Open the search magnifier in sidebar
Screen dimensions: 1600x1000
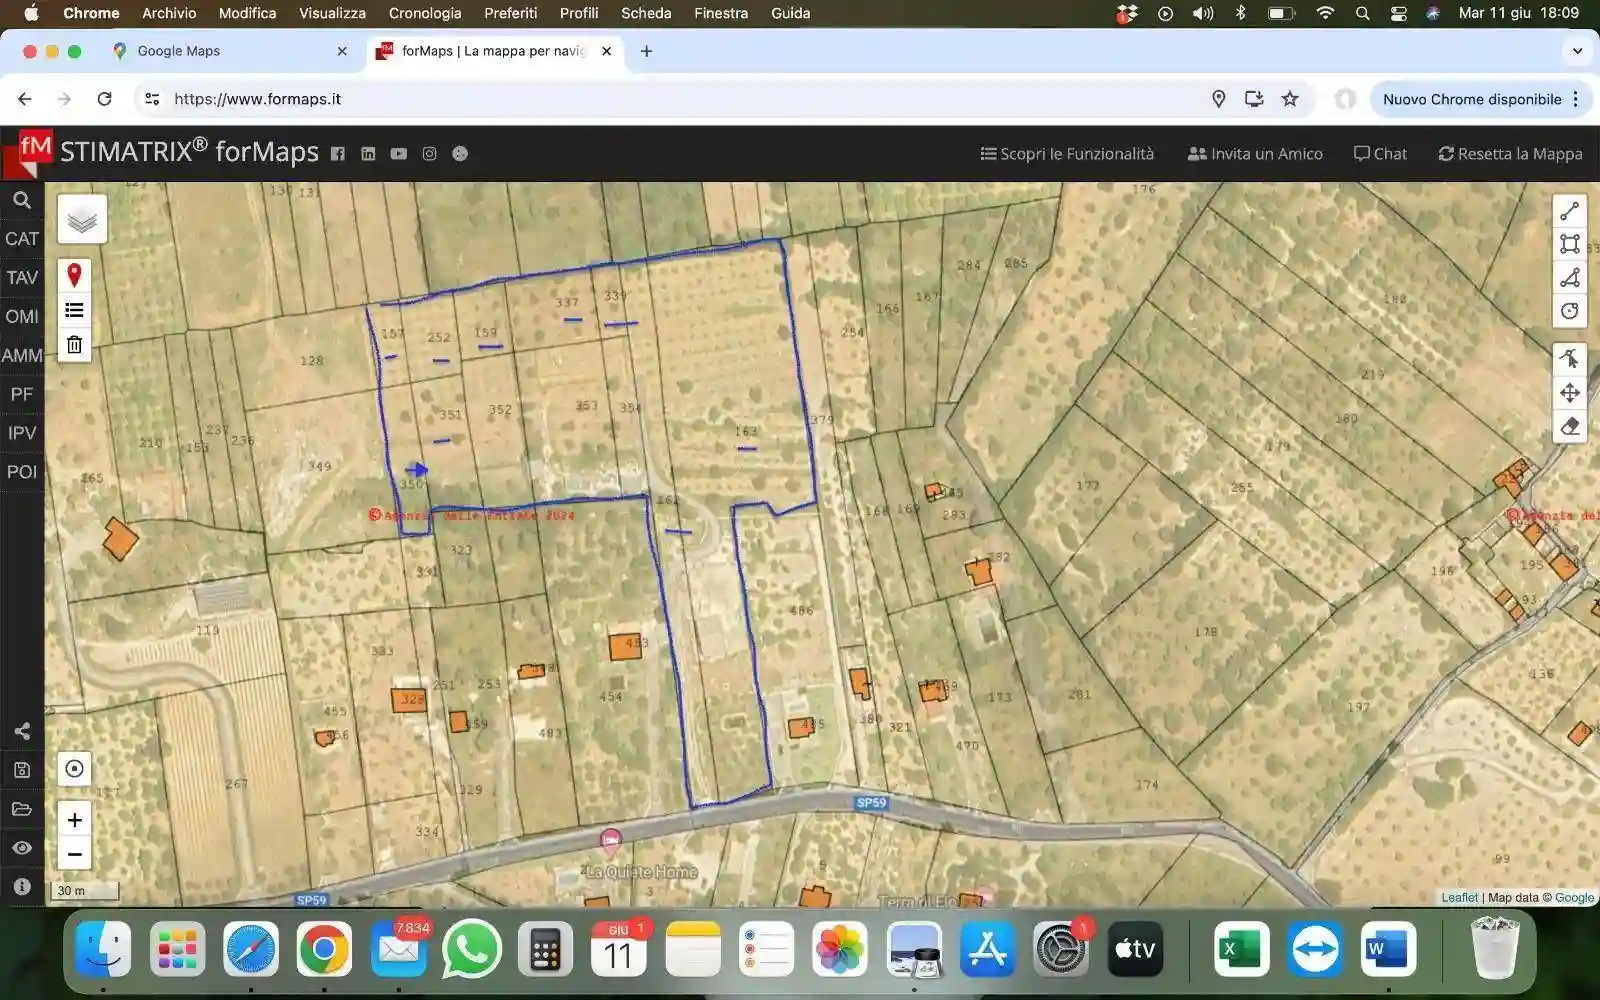pos(22,201)
